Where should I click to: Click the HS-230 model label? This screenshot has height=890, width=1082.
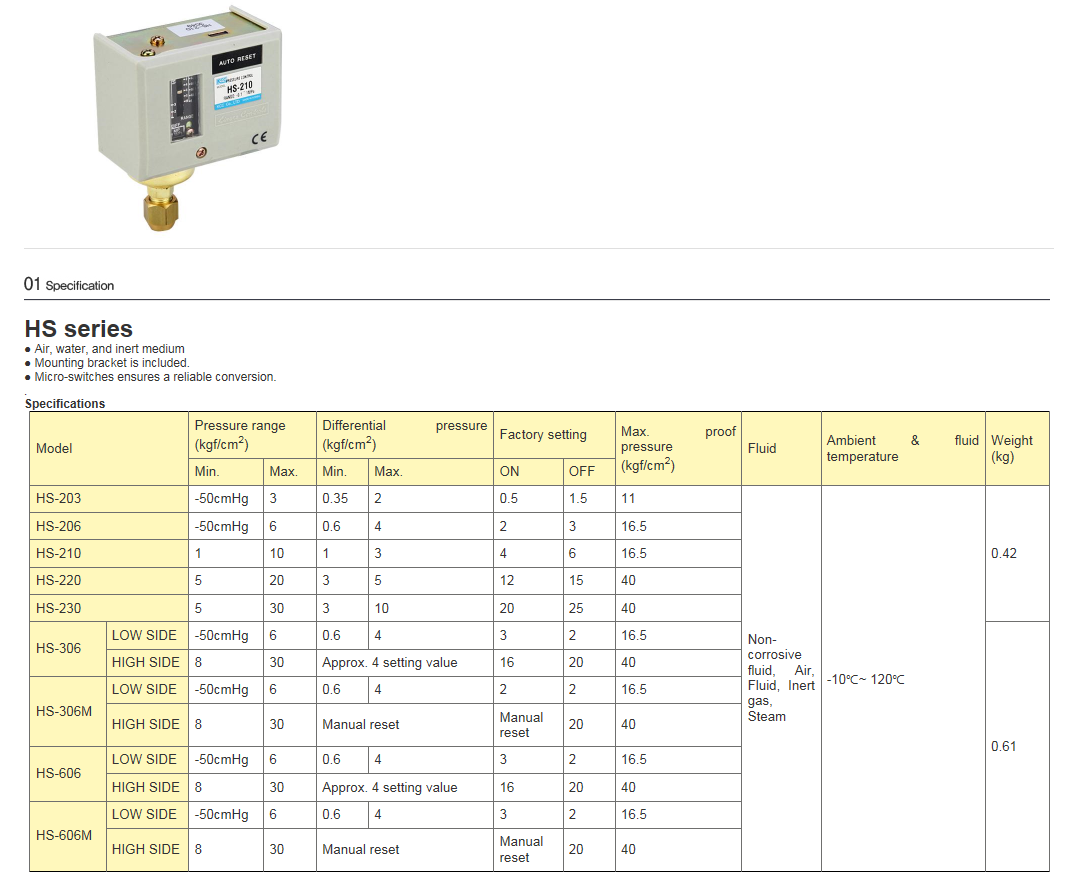[60, 607]
